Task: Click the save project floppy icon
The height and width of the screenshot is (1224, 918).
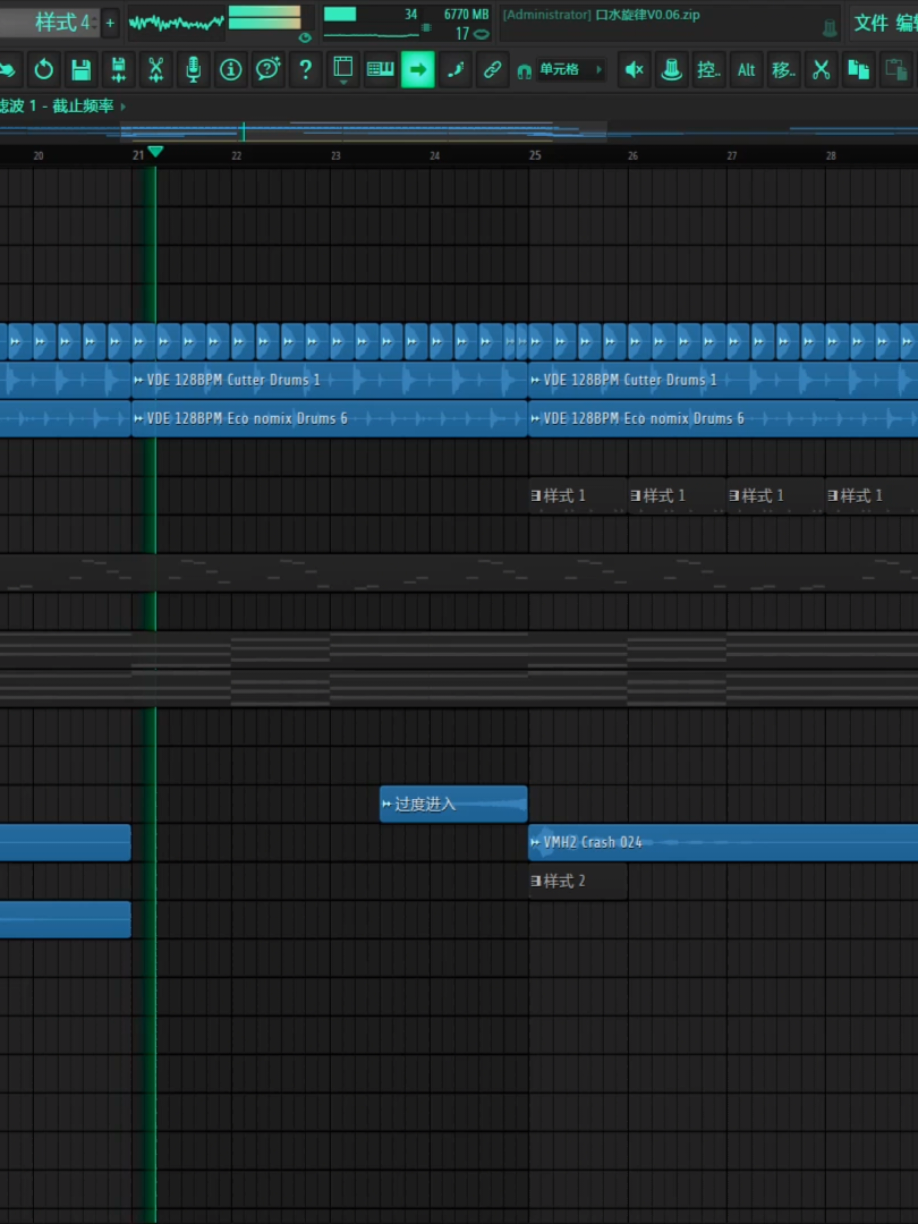Action: [x=81, y=69]
